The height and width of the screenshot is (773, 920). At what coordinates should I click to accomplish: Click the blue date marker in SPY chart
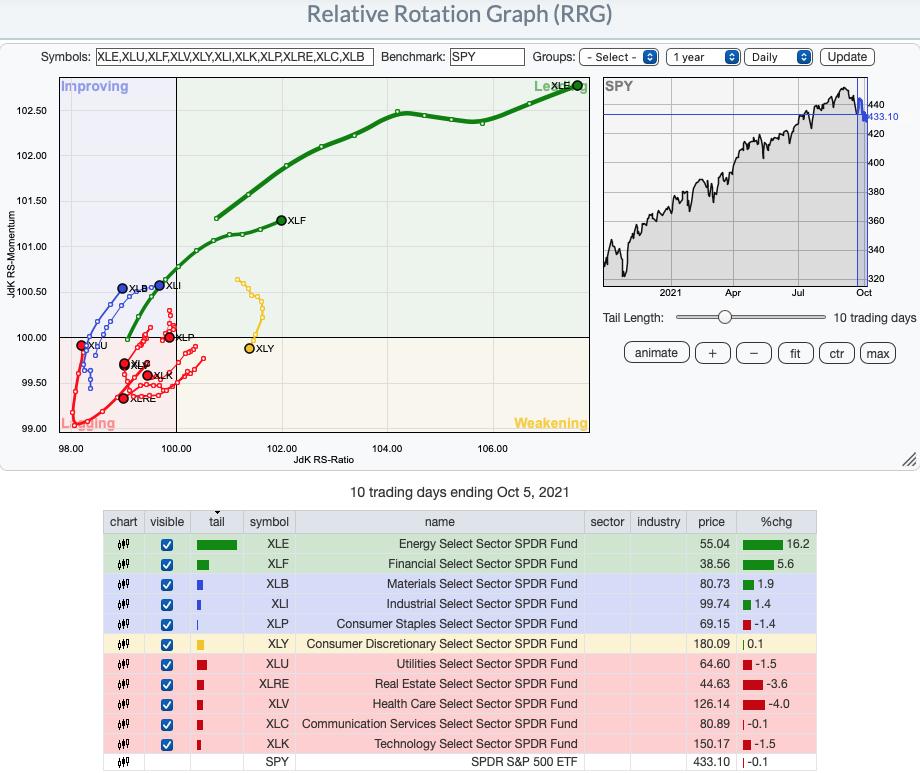(x=861, y=182)
